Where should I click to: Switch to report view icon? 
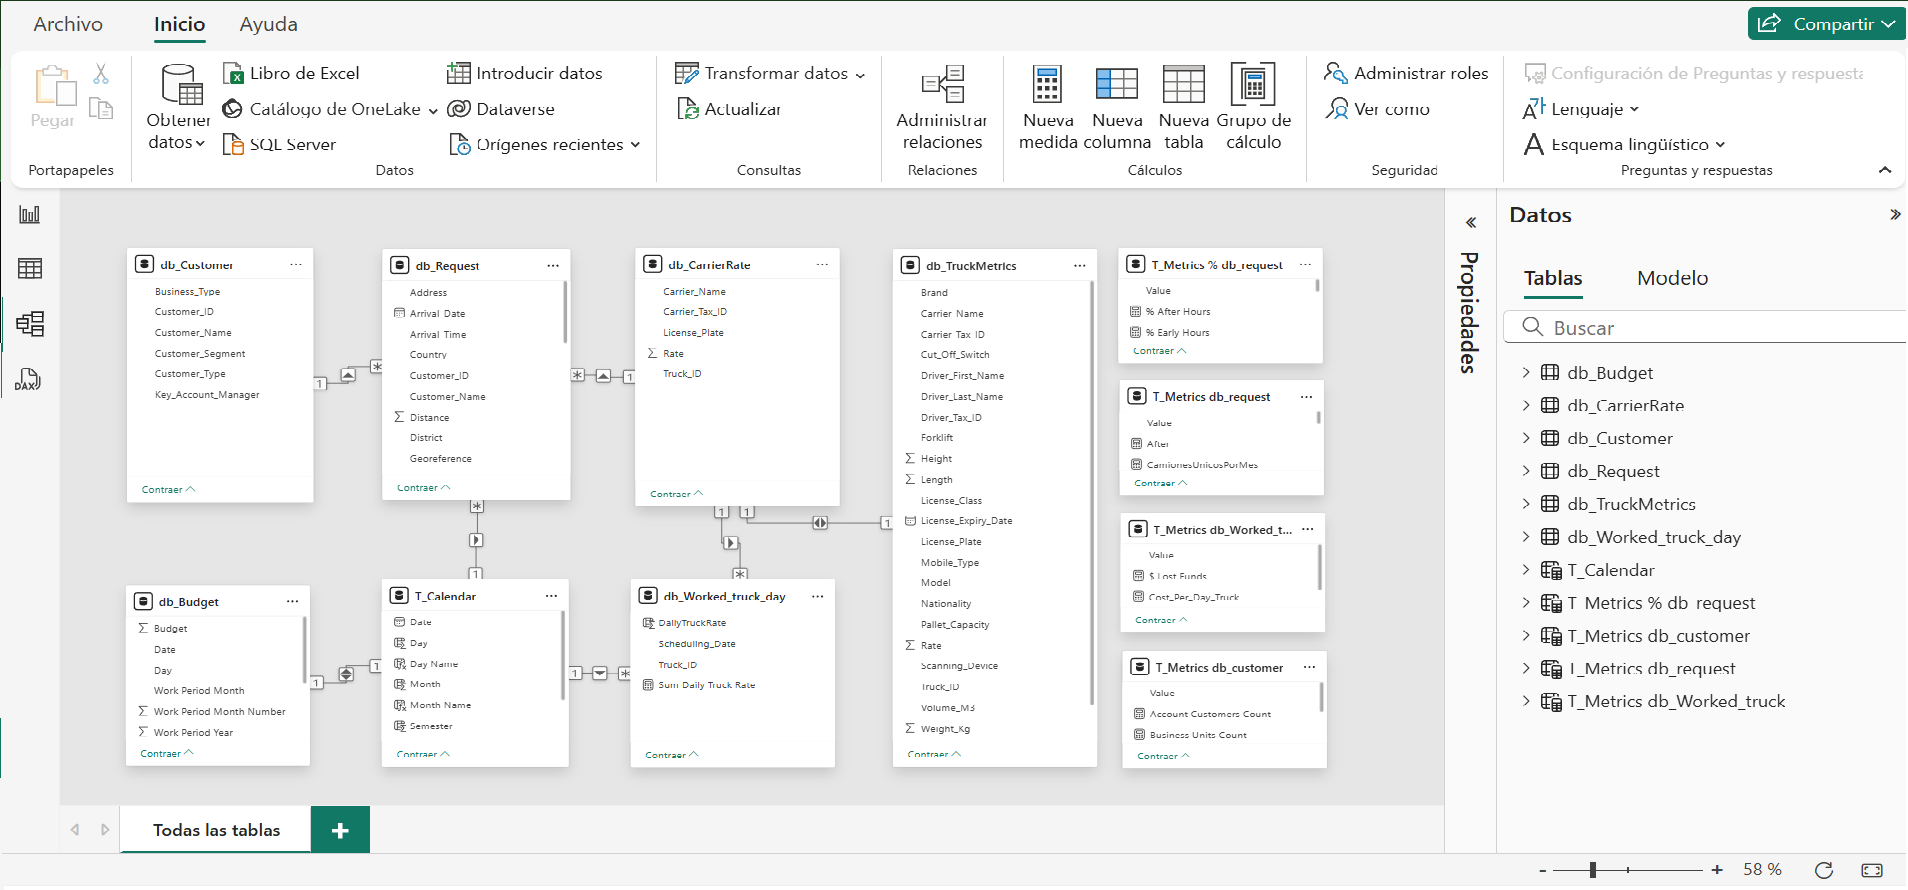click(30, 214)
